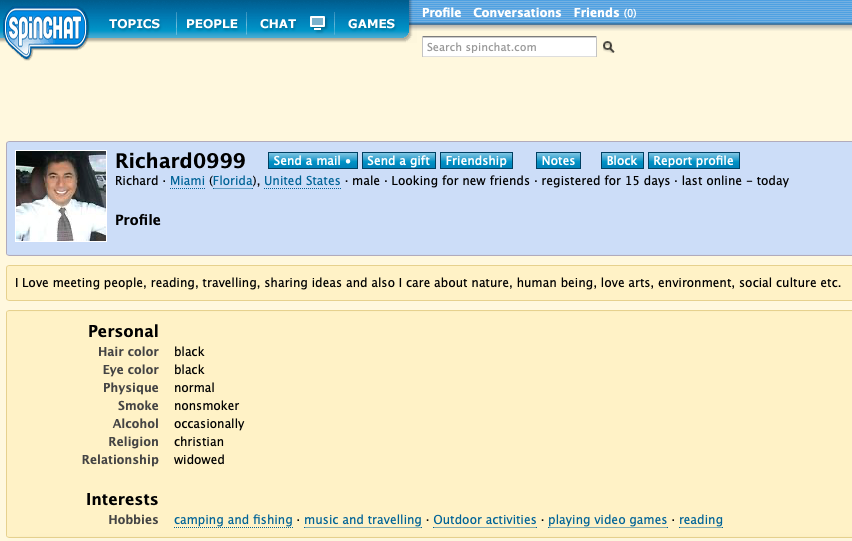Screen dimensions: 852x541
Task: Click the Smoke value 'nonsmoker'
Action: [x=206, y=406]
